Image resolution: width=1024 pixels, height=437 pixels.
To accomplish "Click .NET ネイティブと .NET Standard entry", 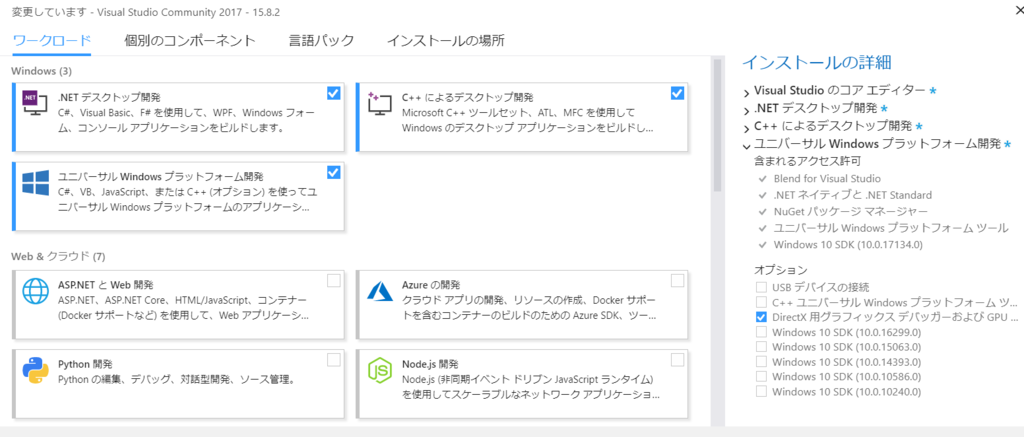I will coord(852,195).
